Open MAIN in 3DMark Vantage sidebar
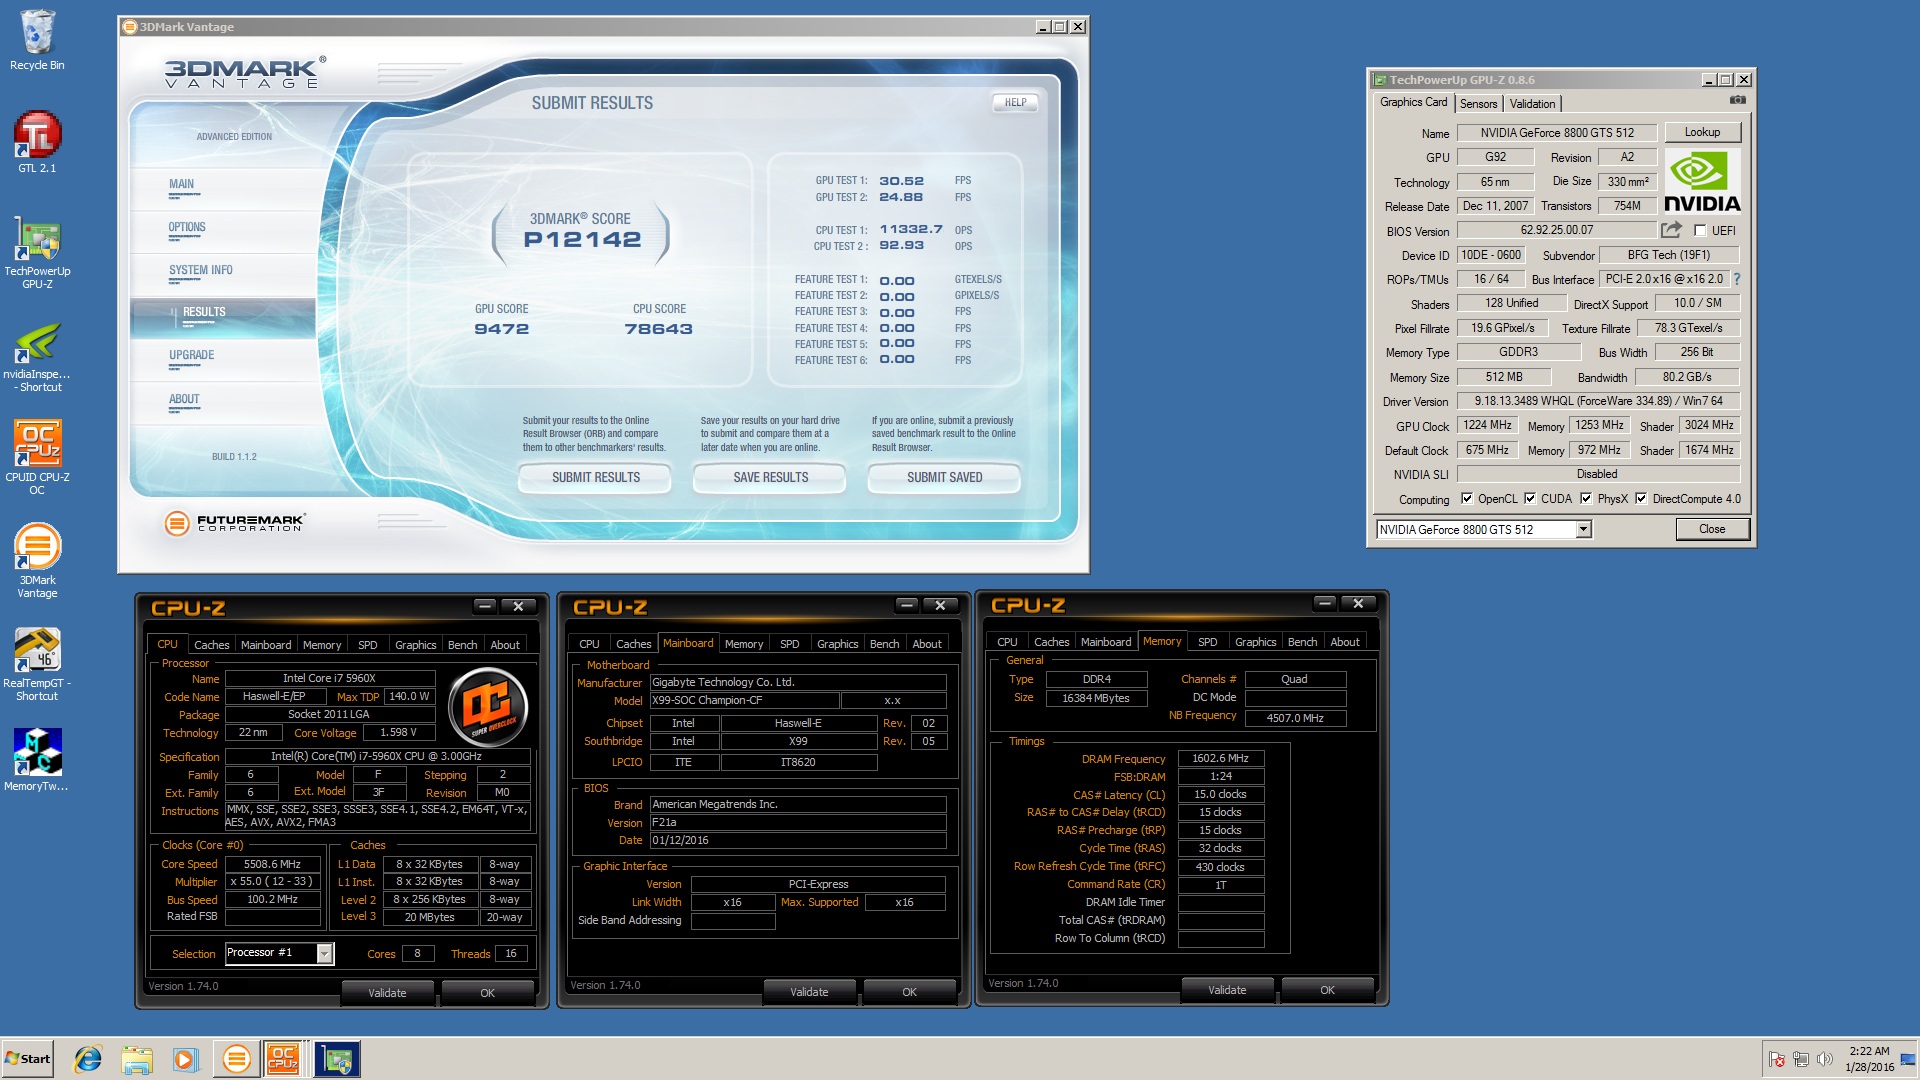 [x=181, y=185]
